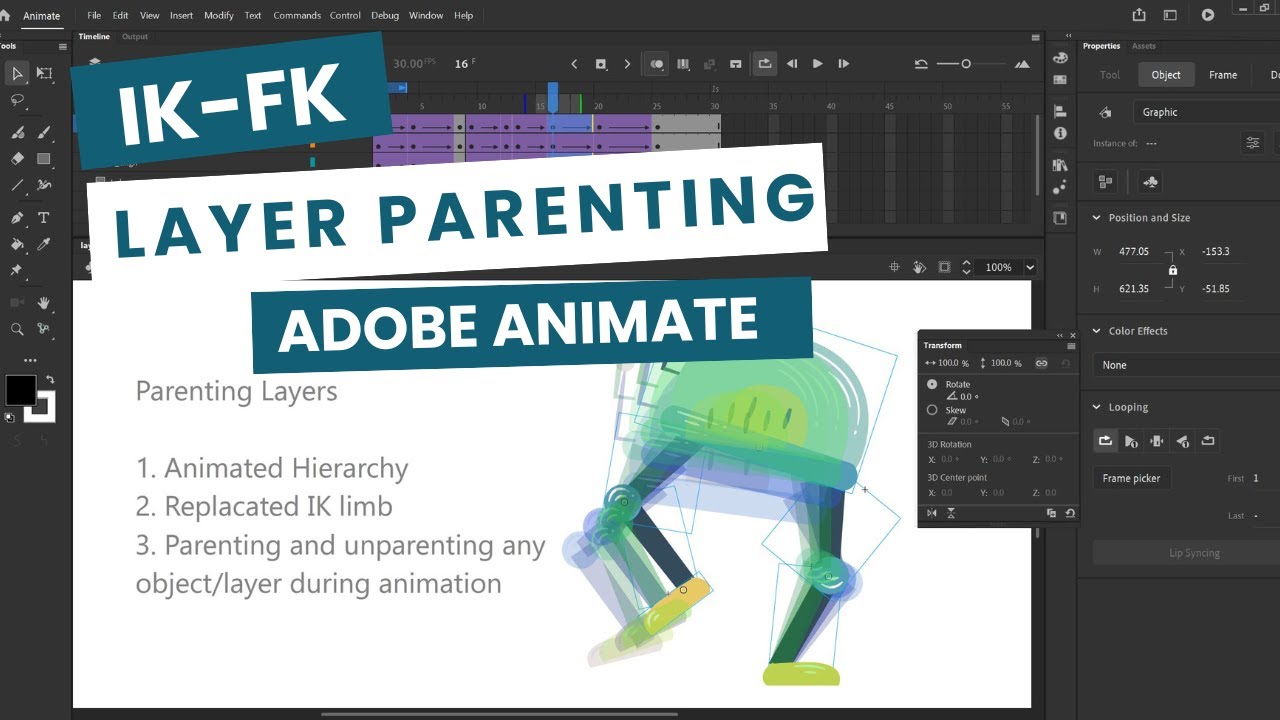1280x720 pixels.
Task: Click the Share icon in title bar
Action: pyautogui.click(x=1139, y=15)
